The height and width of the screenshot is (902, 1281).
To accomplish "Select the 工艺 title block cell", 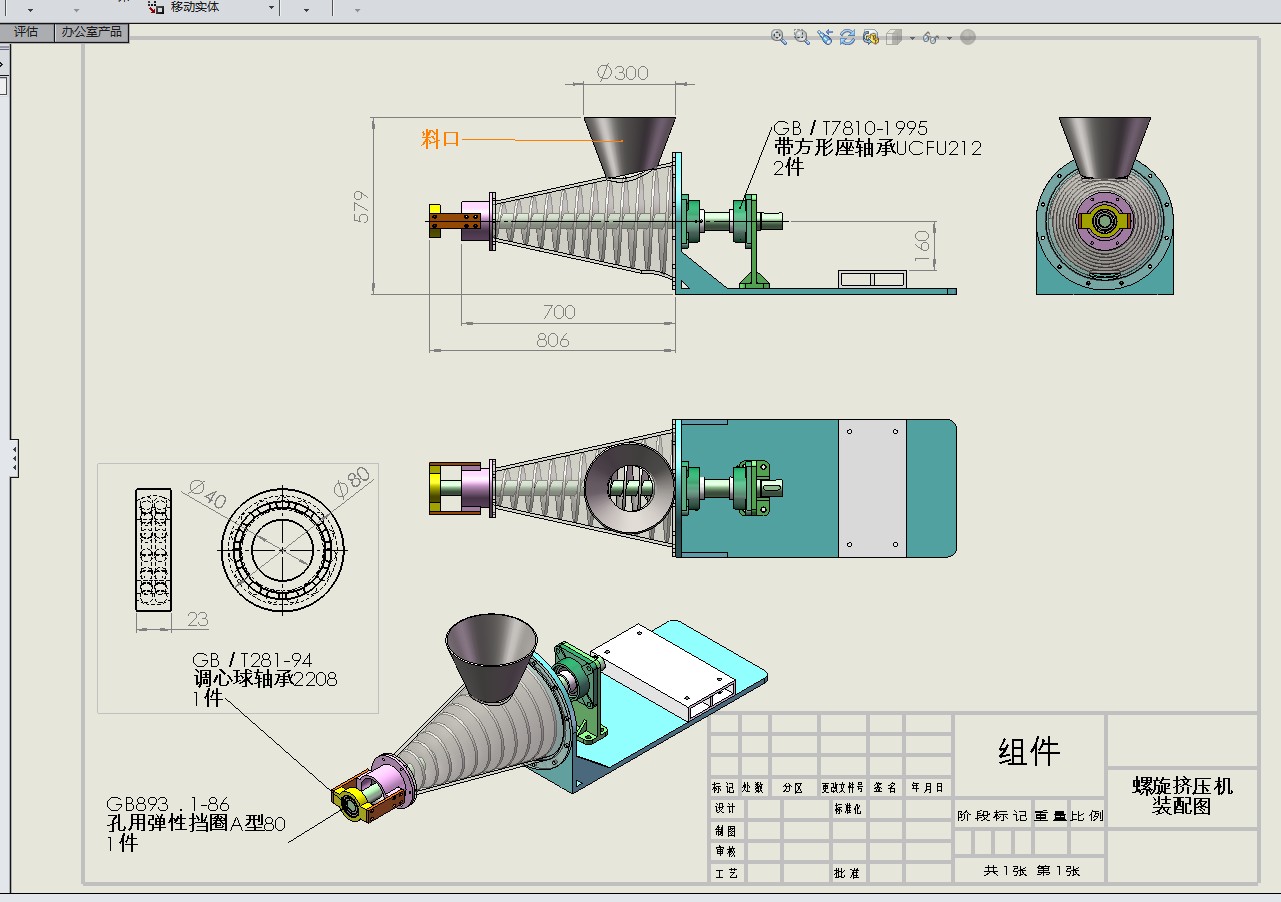I will click(727, 873).
